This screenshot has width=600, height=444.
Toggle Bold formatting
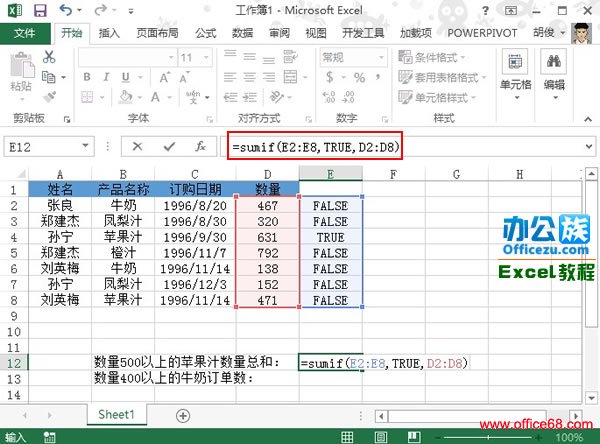[87, 77]
